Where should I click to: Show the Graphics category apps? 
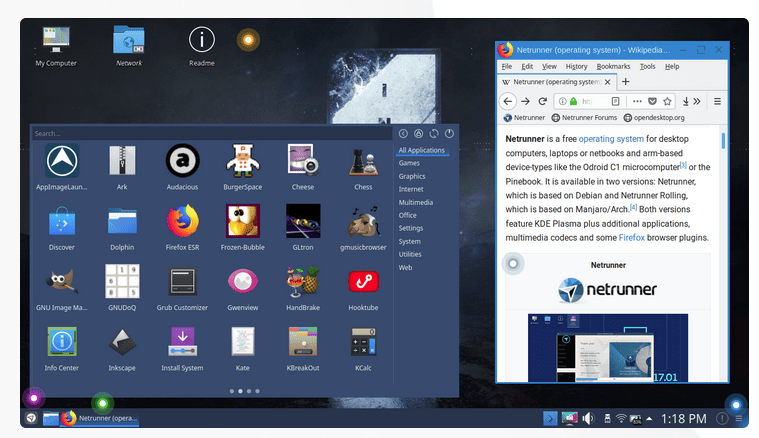[412, 176]
